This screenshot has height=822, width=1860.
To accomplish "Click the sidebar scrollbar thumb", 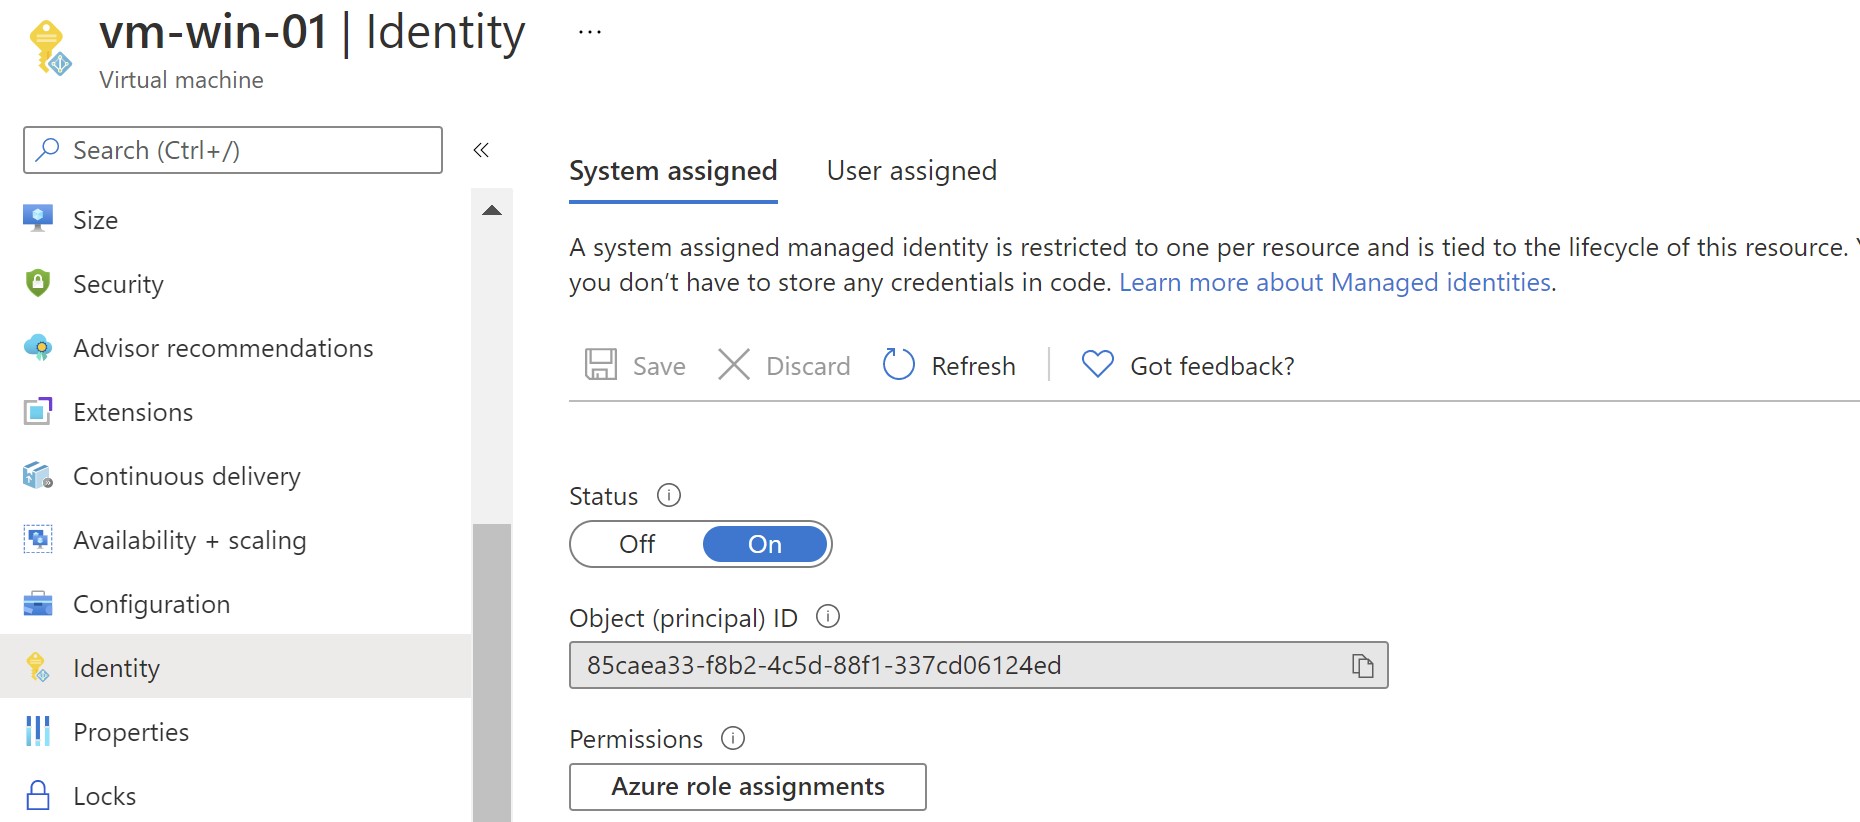I will pos(492,672).
